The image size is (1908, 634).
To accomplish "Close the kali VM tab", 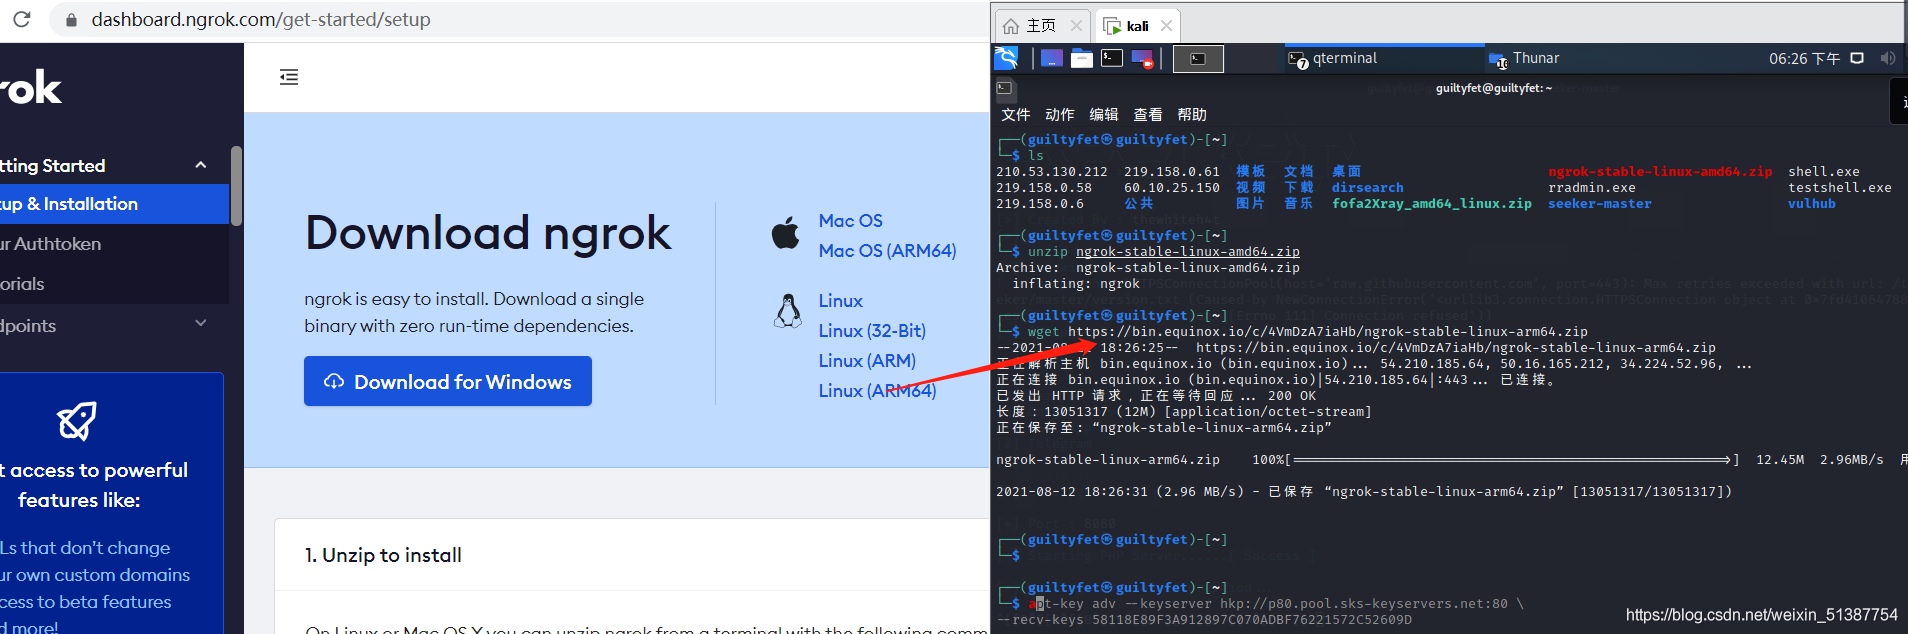I will [1166, 26].
